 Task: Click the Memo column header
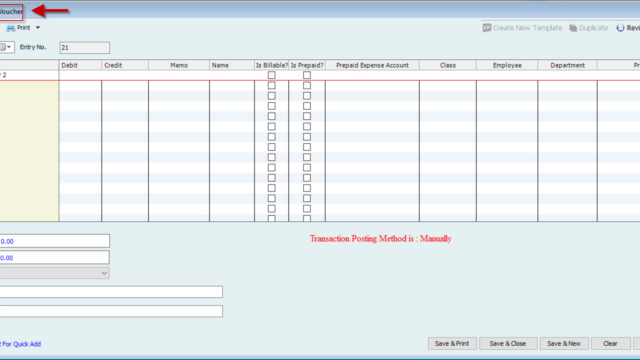pyautogui.click(x=179, y=65)
